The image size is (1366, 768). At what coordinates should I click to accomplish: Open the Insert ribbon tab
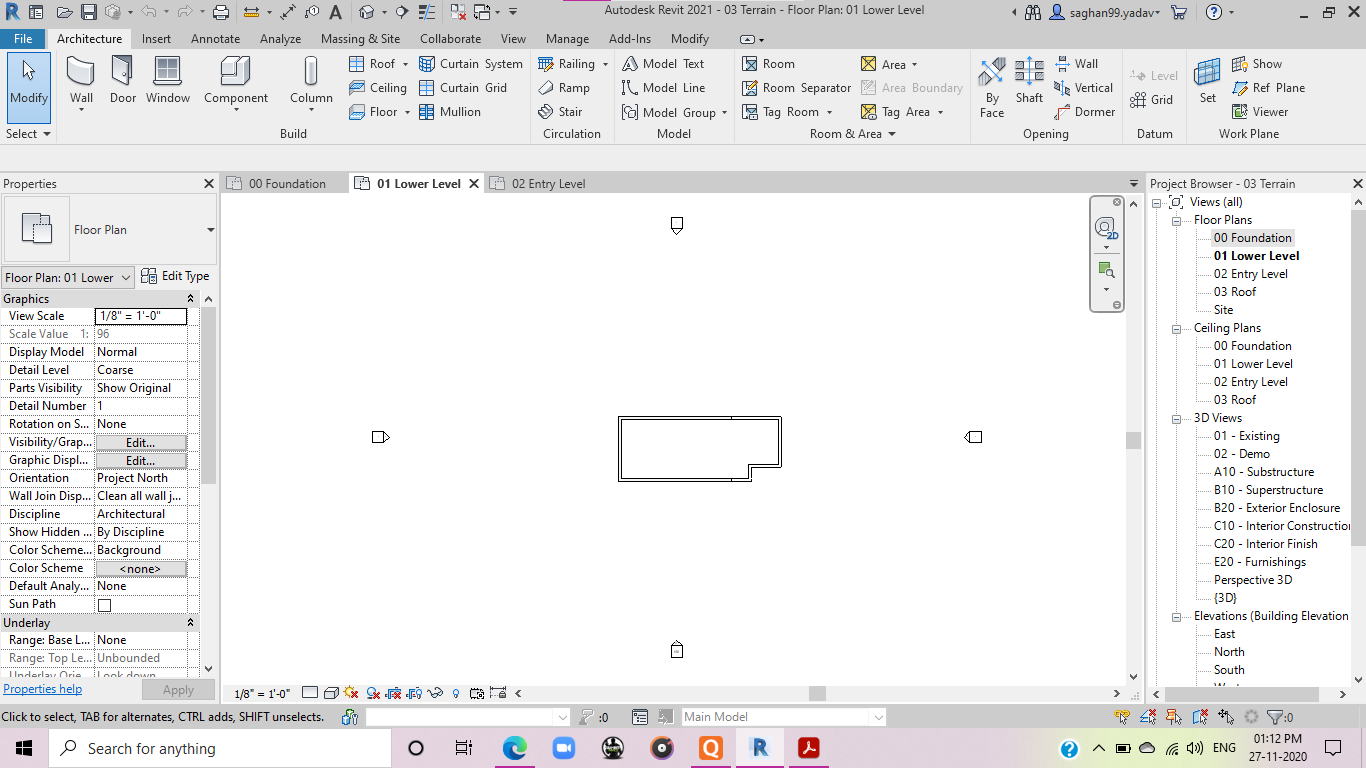pos(156,39)
